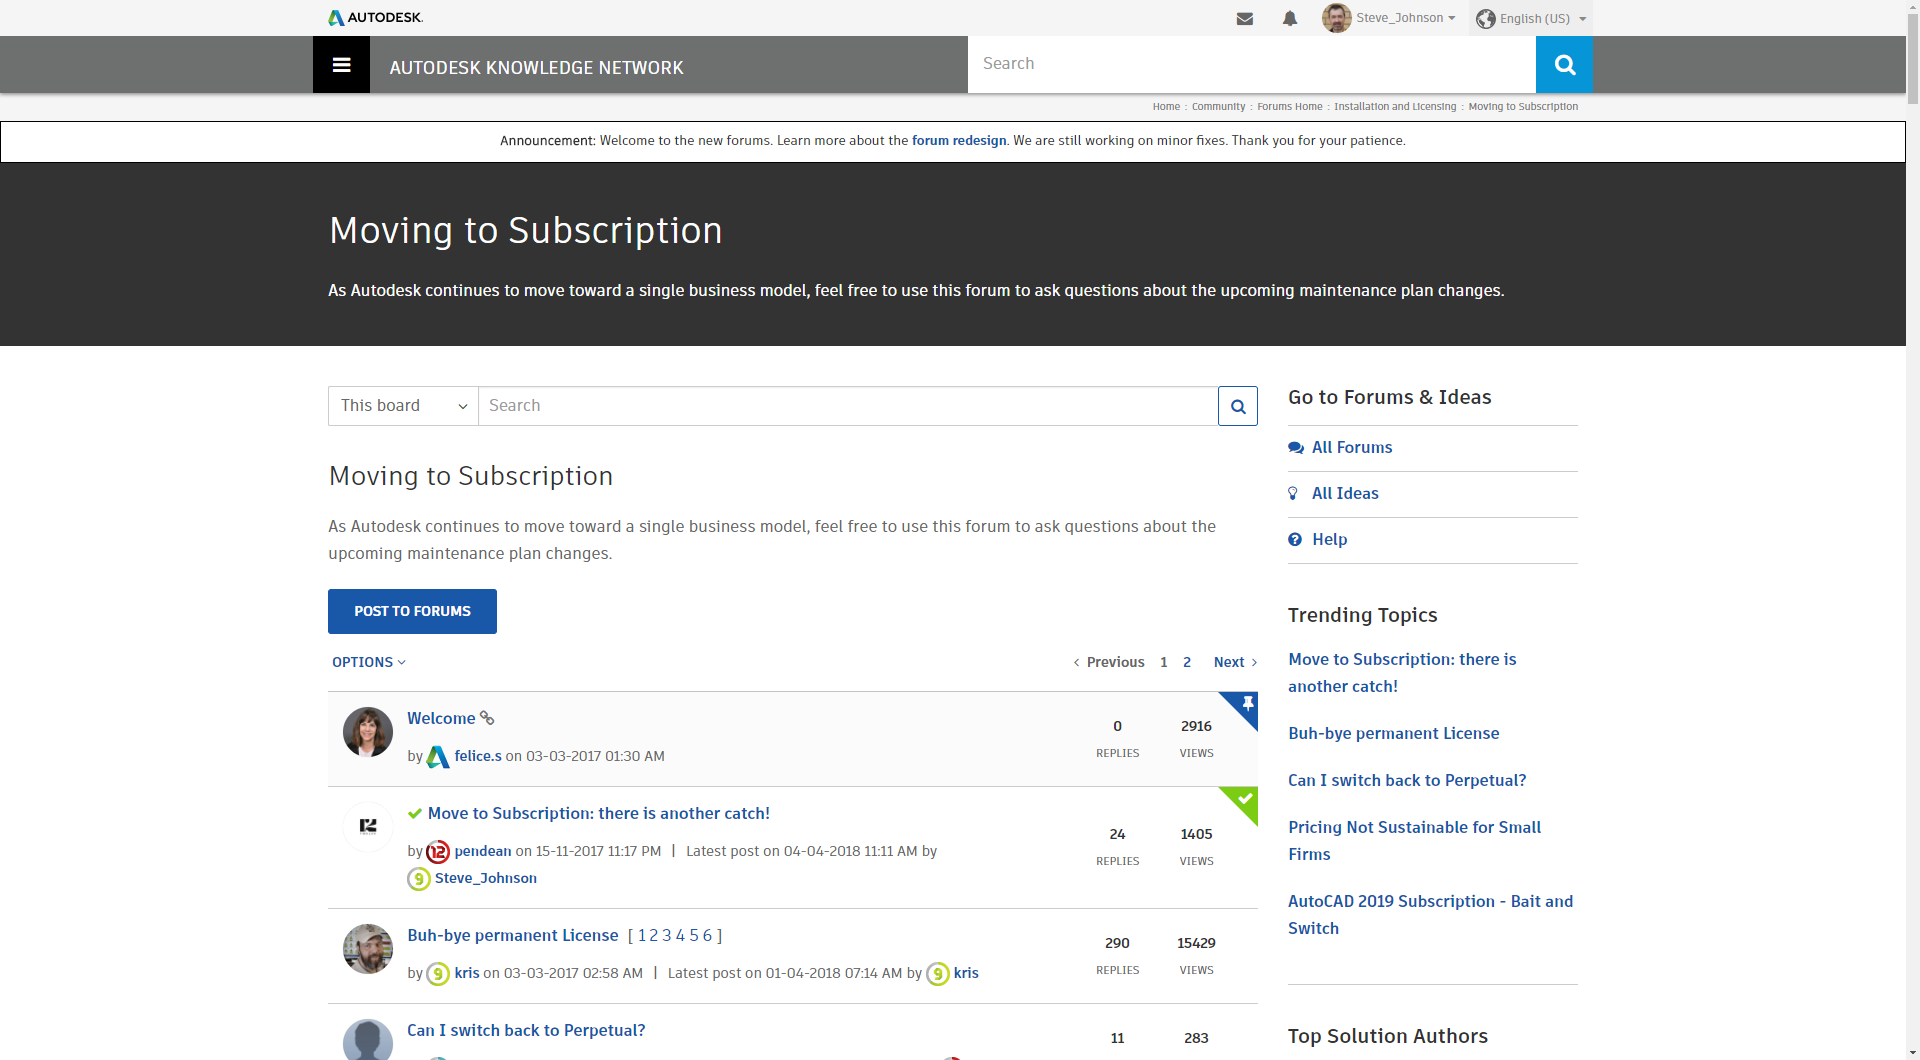Image resolution: width=1920 pixels, height=1060 pixels.
Task: Open All Forums sidebar link
Action: coord(1352,447)
